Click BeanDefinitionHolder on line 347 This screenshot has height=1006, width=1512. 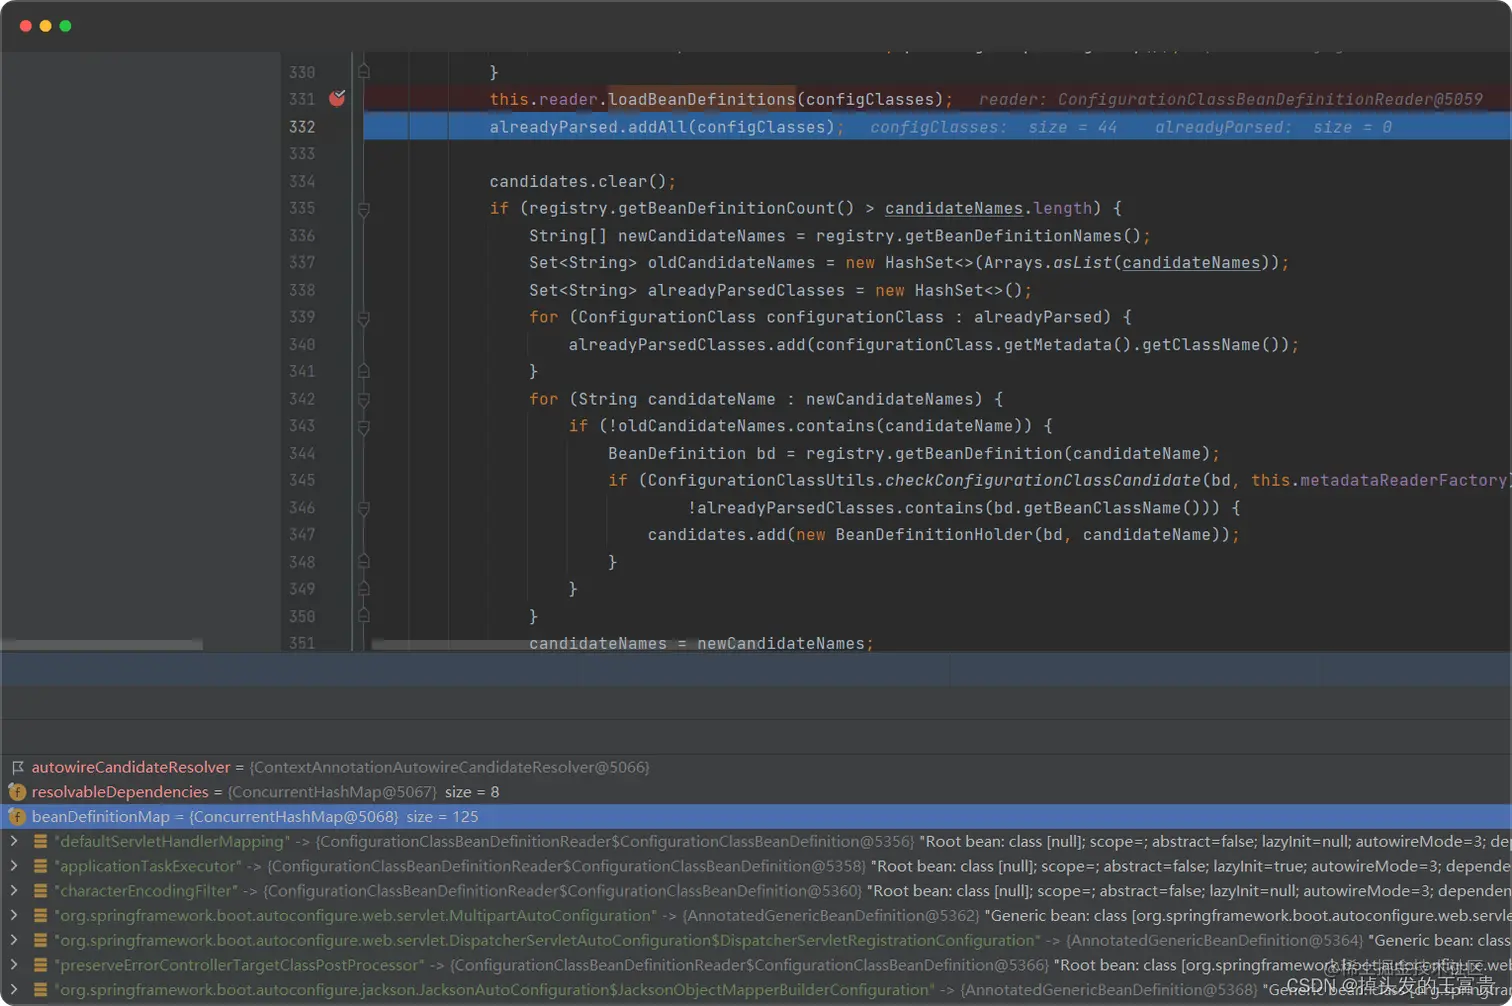click(934, 535)
